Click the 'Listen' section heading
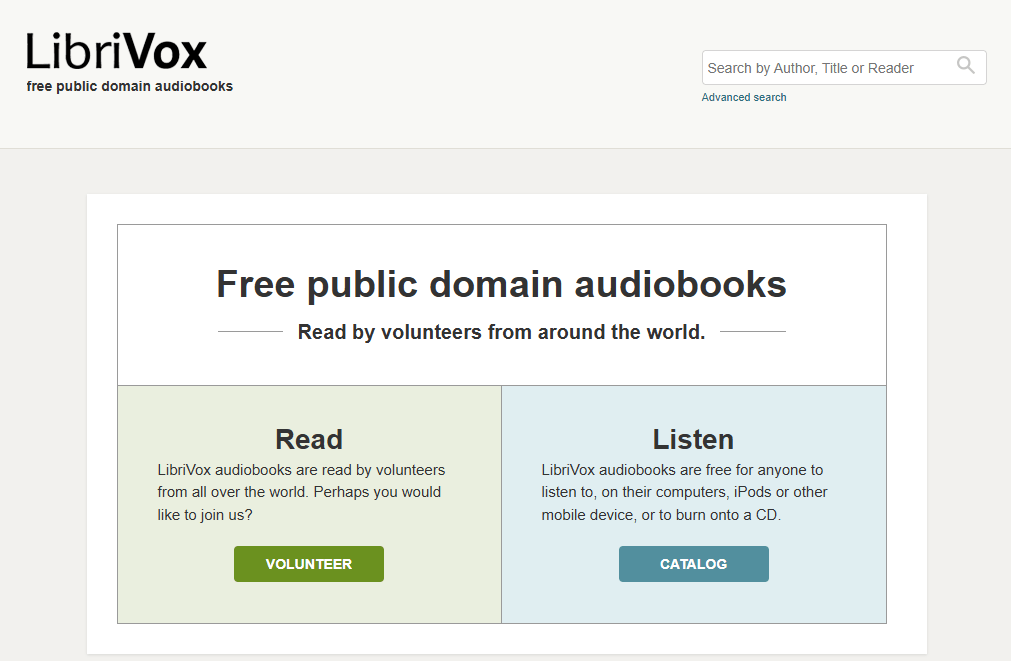The width and height of the screenshot is (1011, 661). coord(693,439)
